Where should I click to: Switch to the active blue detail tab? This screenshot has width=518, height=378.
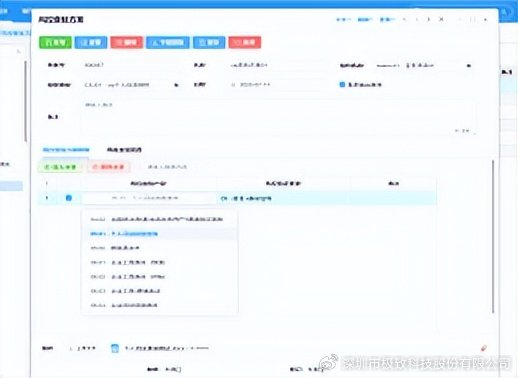pos(66,150)
